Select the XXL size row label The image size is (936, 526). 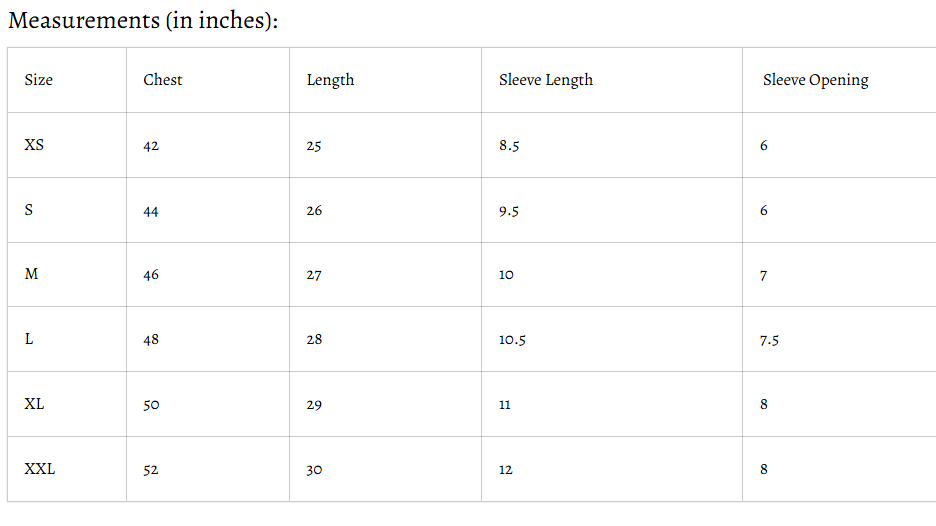(40, 469)
